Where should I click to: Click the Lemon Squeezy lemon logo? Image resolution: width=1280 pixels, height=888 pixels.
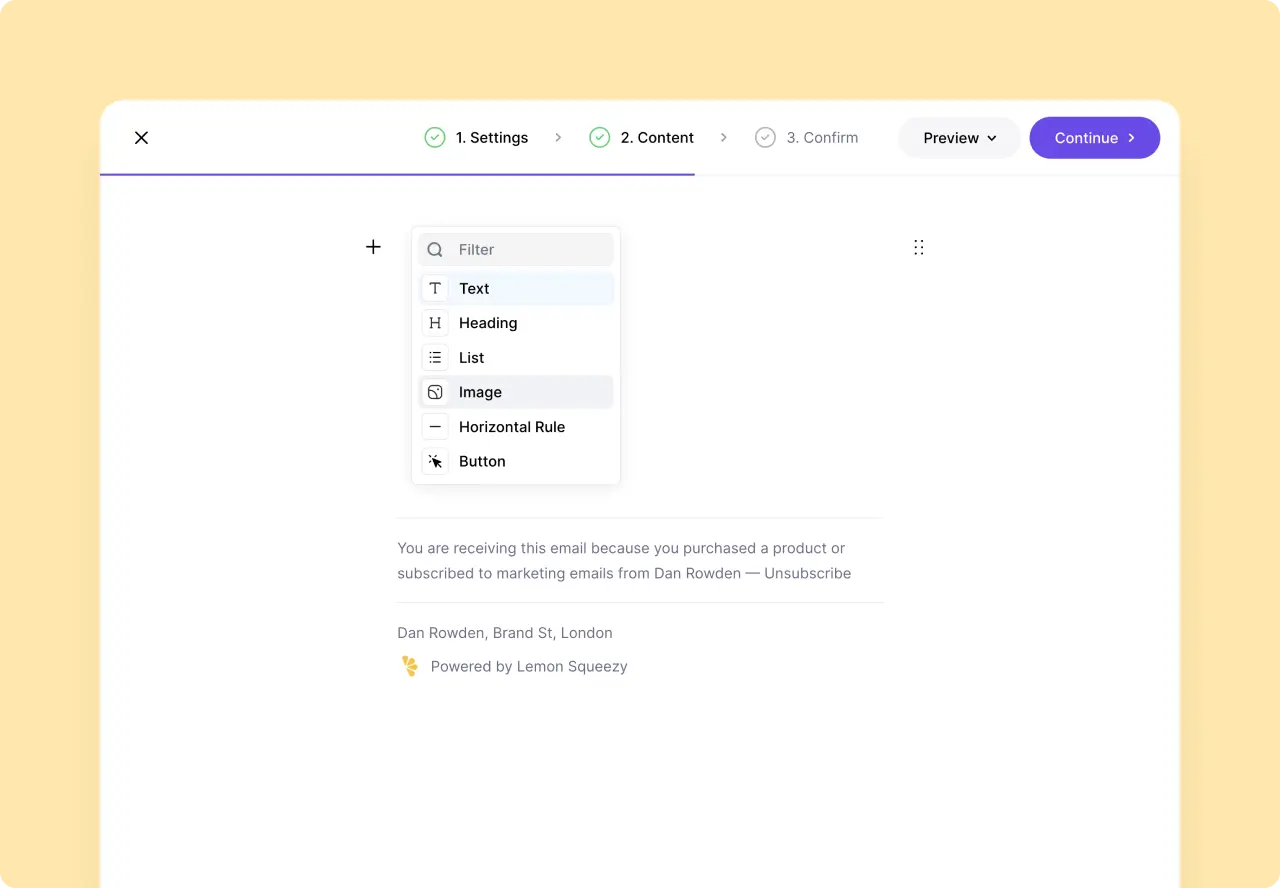click(408, 665)
